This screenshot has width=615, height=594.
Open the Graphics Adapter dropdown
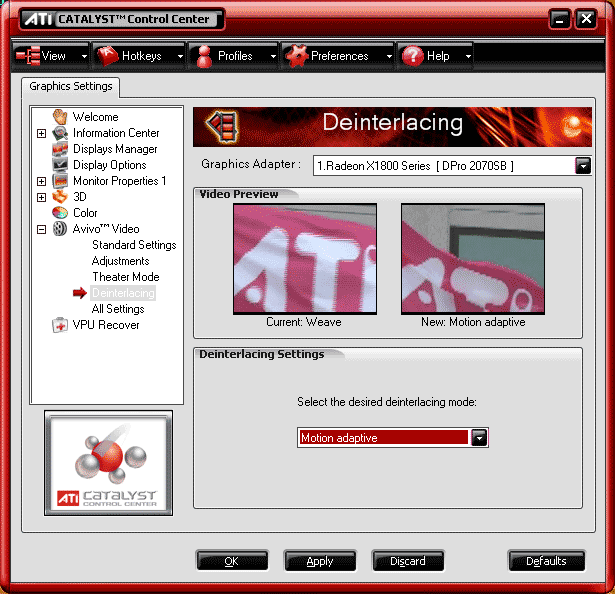[x=583, y=166]
